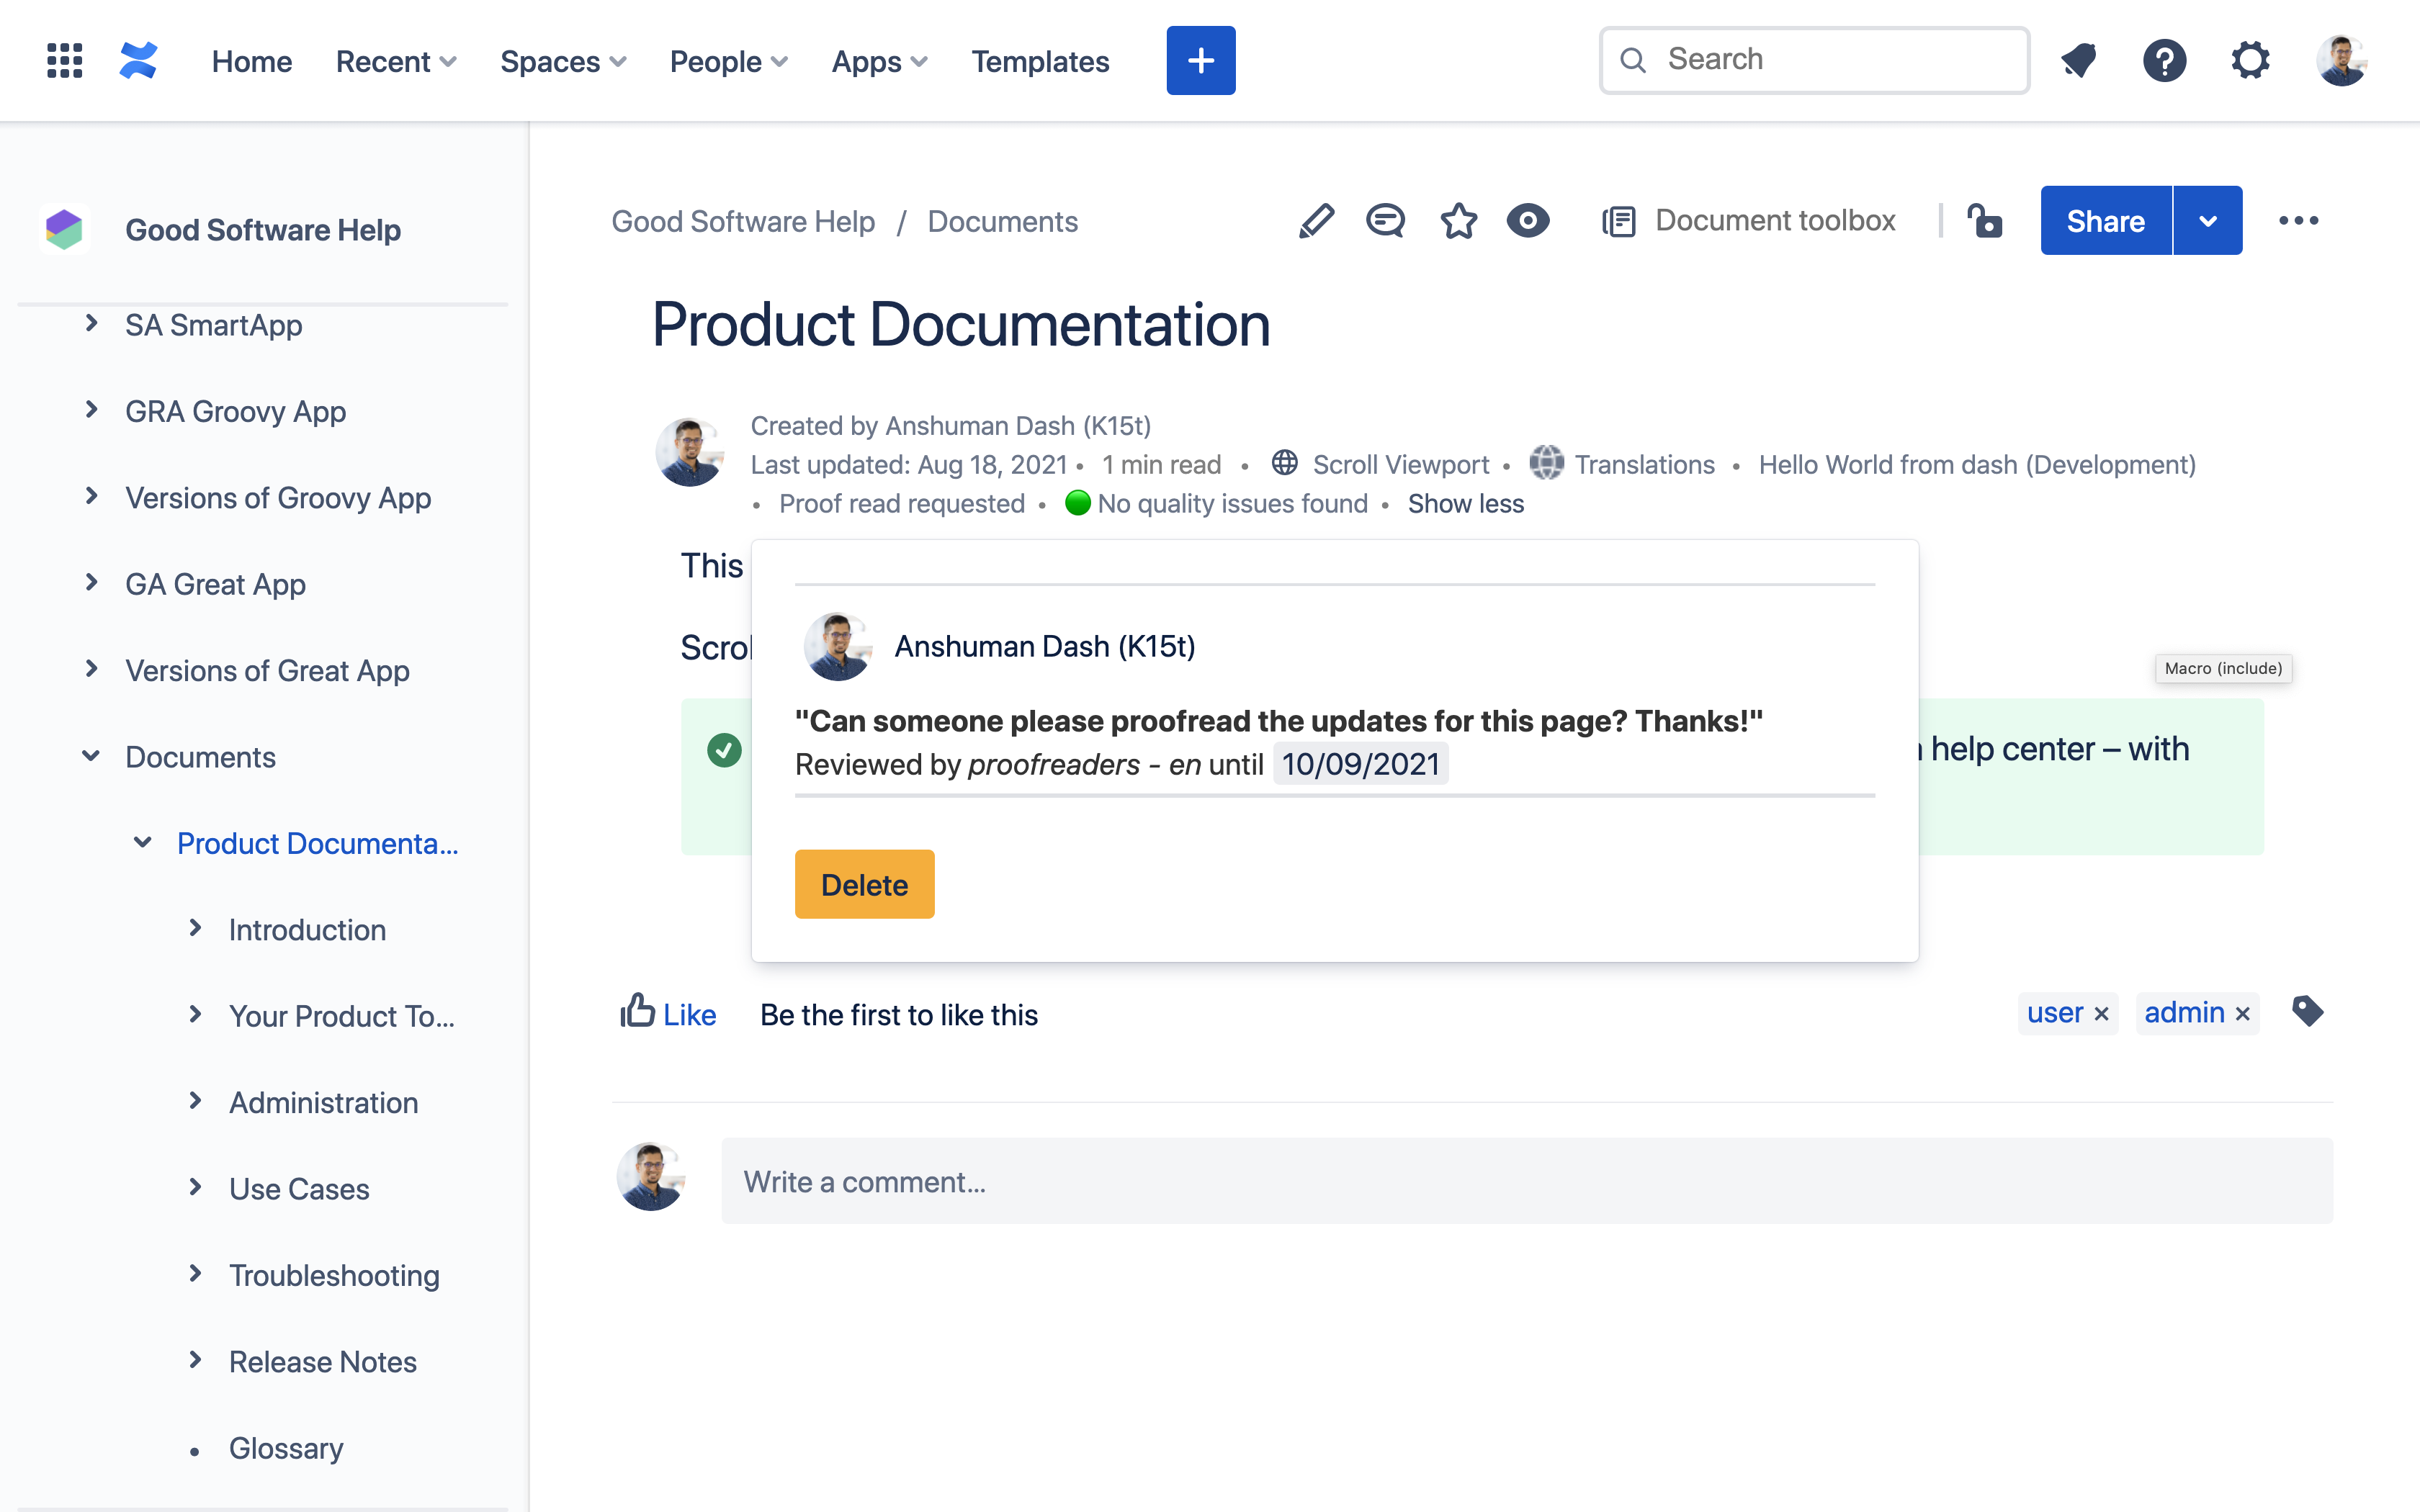The height and width of the screenshot is (1512, 2420).
Task: Click the more actions ellipsis icon
Action: (x=2298, y=221)
